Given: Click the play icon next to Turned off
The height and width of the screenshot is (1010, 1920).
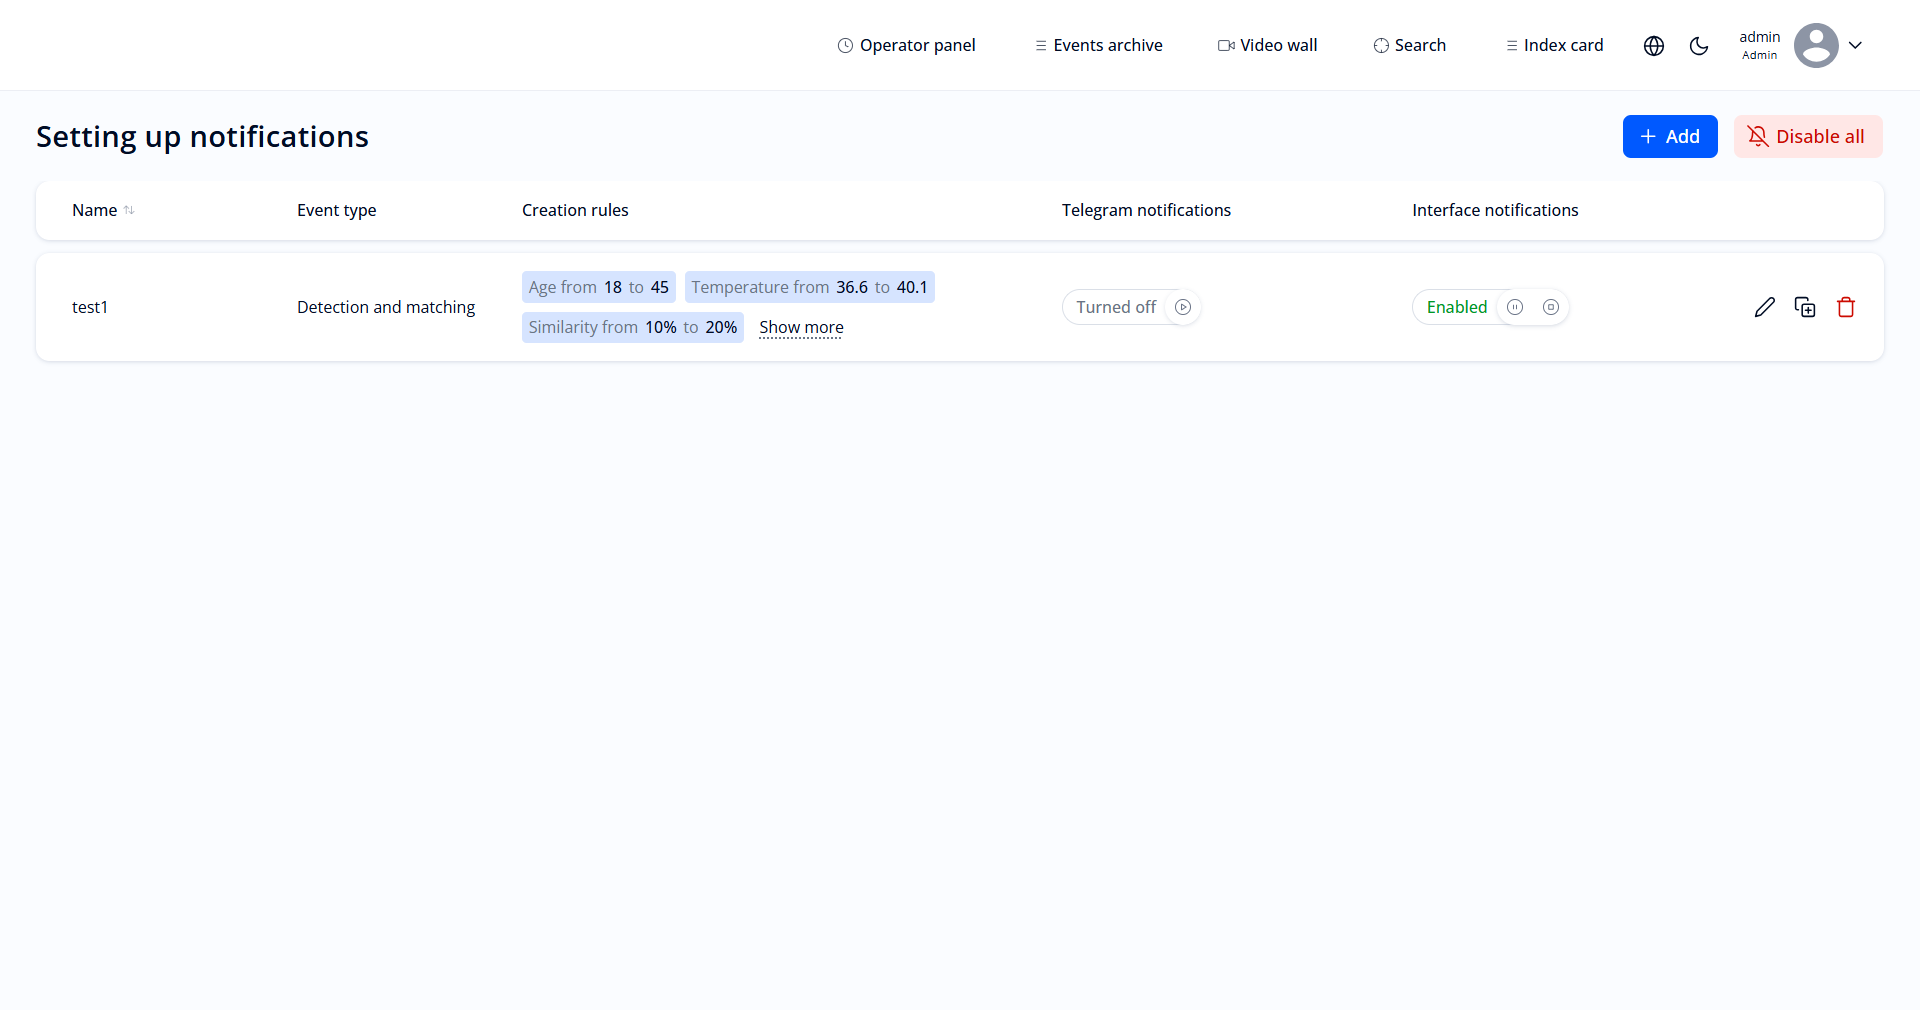Looking at the screenshot, I should point(1184,307).
